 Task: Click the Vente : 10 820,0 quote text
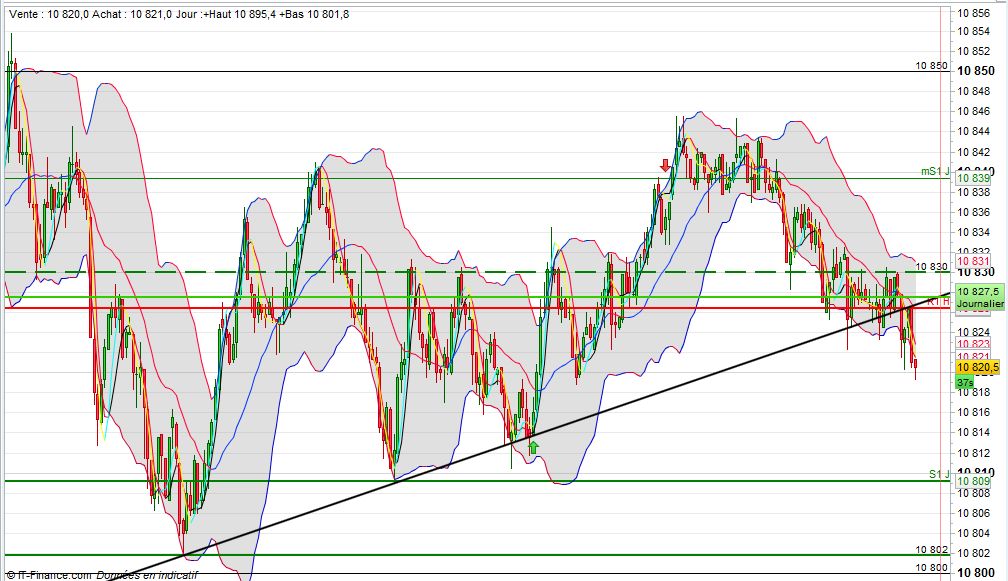tap(49, 14)
